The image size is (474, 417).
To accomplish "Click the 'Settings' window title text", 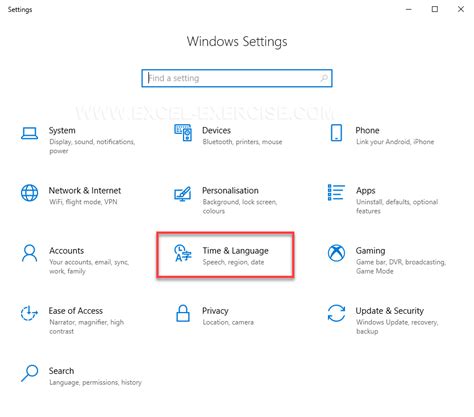I will click(x=20, y=10).
